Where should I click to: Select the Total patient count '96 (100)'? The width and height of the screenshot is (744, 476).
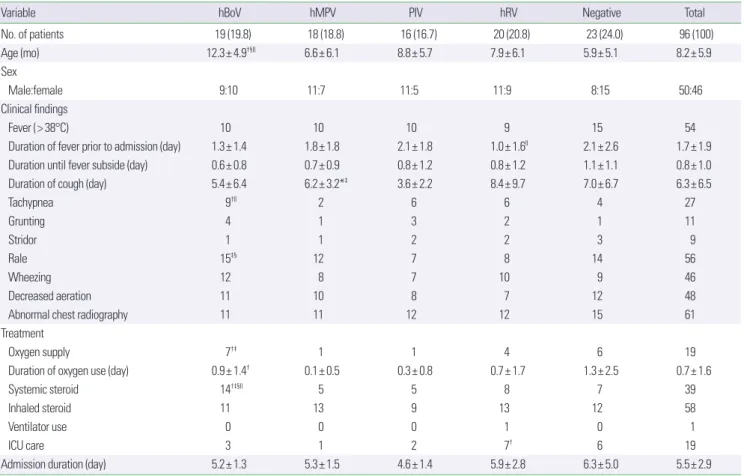(x=697, y=34)
